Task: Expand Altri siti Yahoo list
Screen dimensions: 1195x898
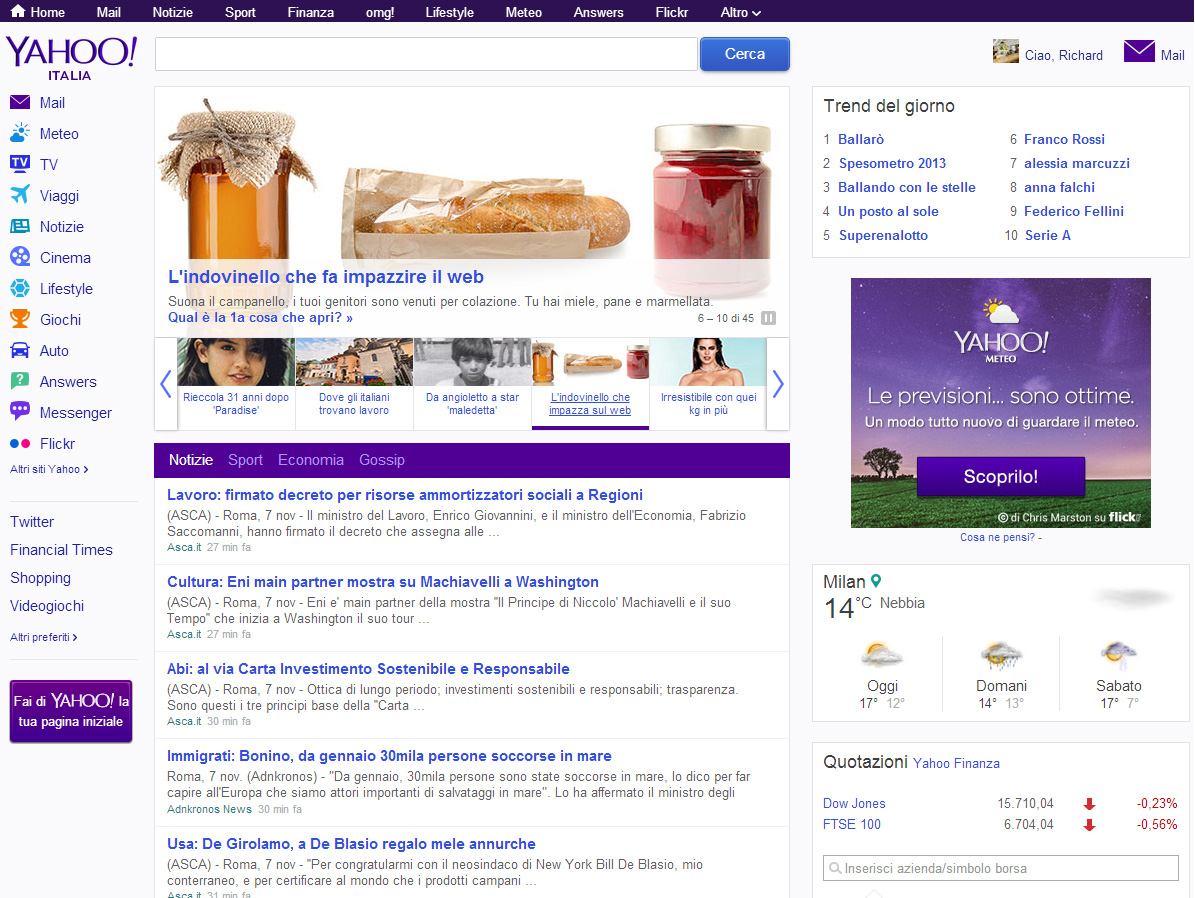Action: click(49, 469)
